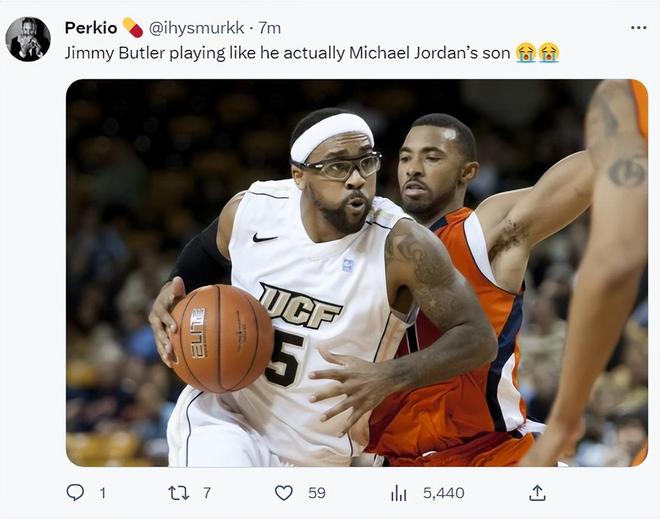Click the 7m timestamp
The height and width of the screenshot is (519, 660).
pos(269,27)
